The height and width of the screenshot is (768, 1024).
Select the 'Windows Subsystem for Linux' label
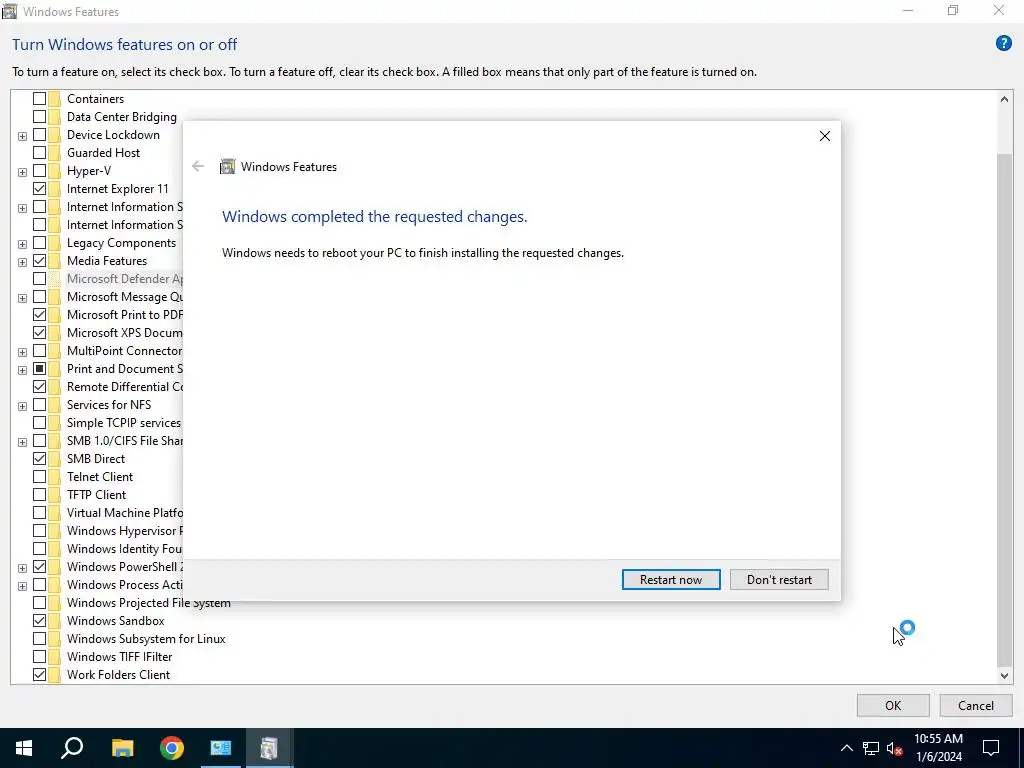click(146, 639)
